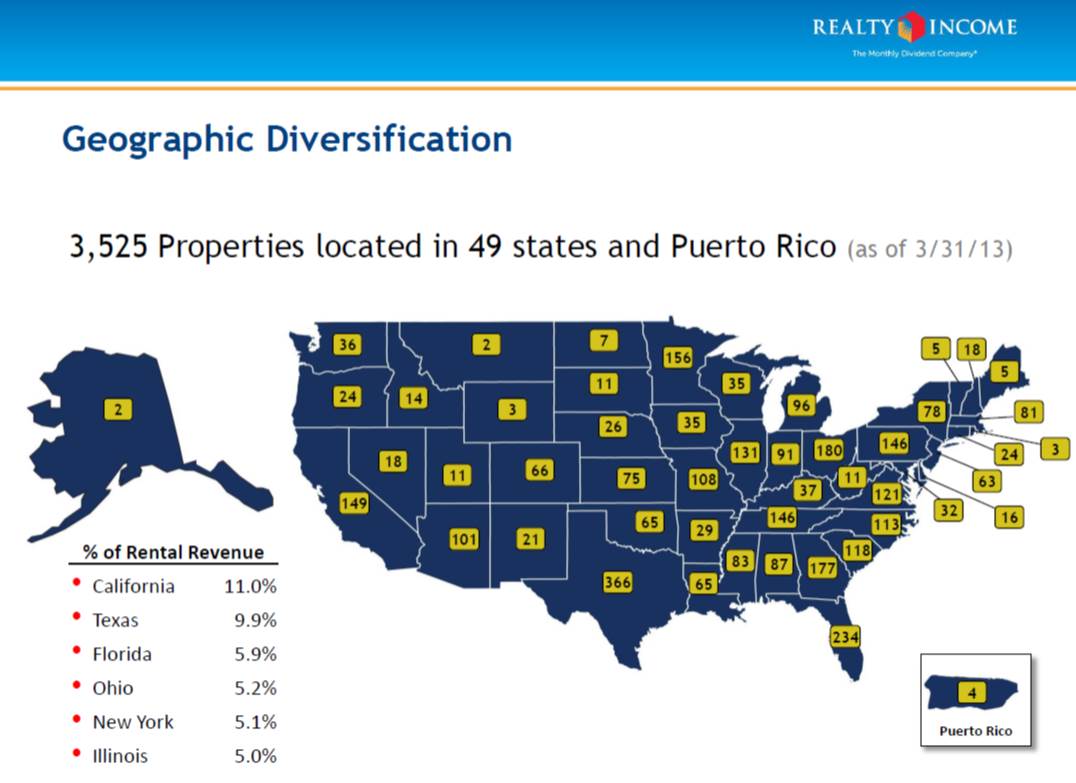Click the Realty Income cube logo icon
The image size is (1076, 783).
[x=911, y=27]
